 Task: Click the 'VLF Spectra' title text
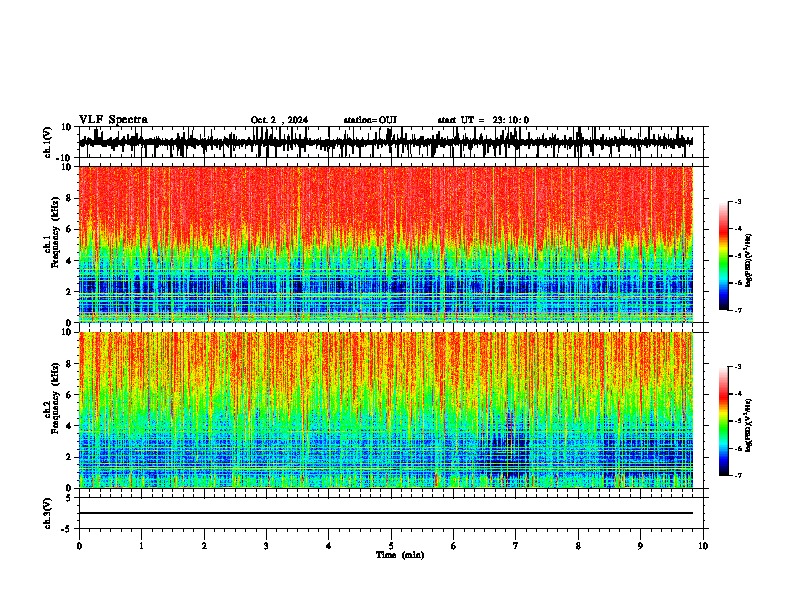[x=113, y=120]
